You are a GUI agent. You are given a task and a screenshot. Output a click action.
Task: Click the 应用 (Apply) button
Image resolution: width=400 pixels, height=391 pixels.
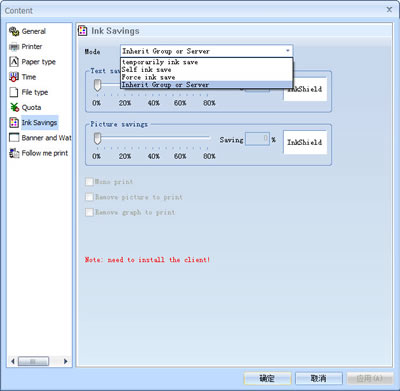coord(369,378)
